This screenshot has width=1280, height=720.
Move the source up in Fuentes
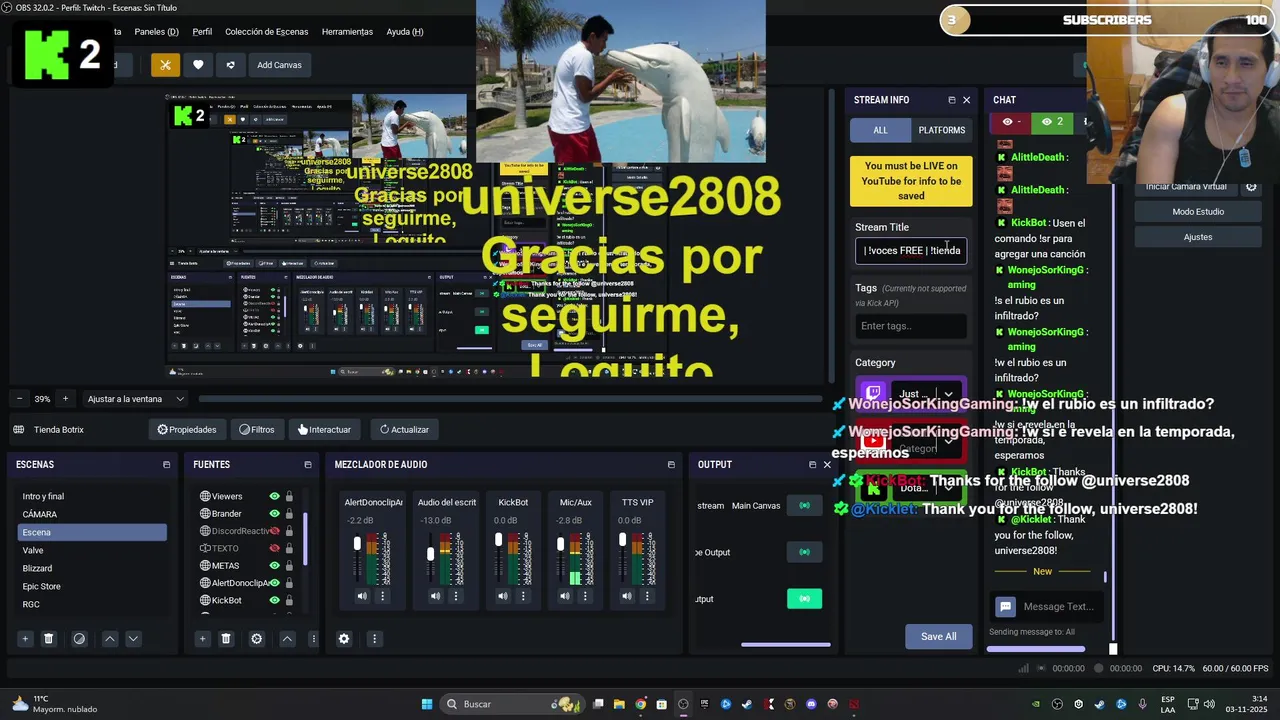pyautogui.click(x=287, y=639)
